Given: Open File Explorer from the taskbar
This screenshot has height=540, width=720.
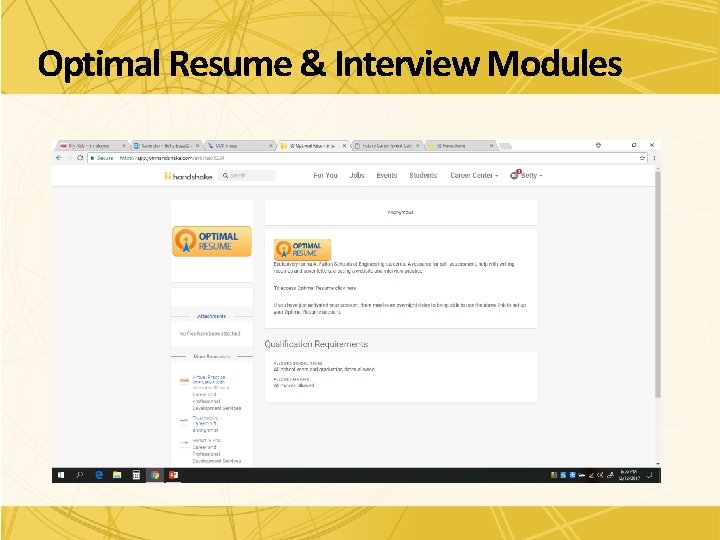Looking at the screenshot, I should click(118, 475).
